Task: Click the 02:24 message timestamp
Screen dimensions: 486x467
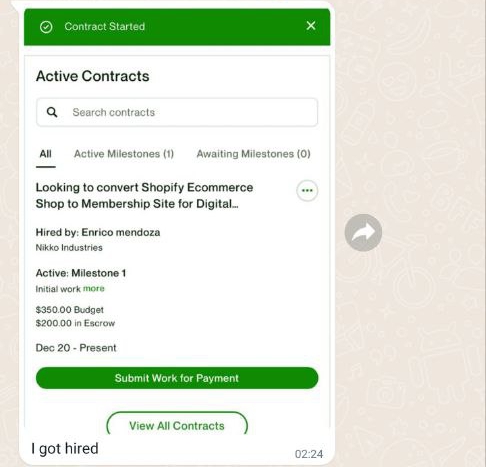Action: pyautogui.click(x=309, y=454)
